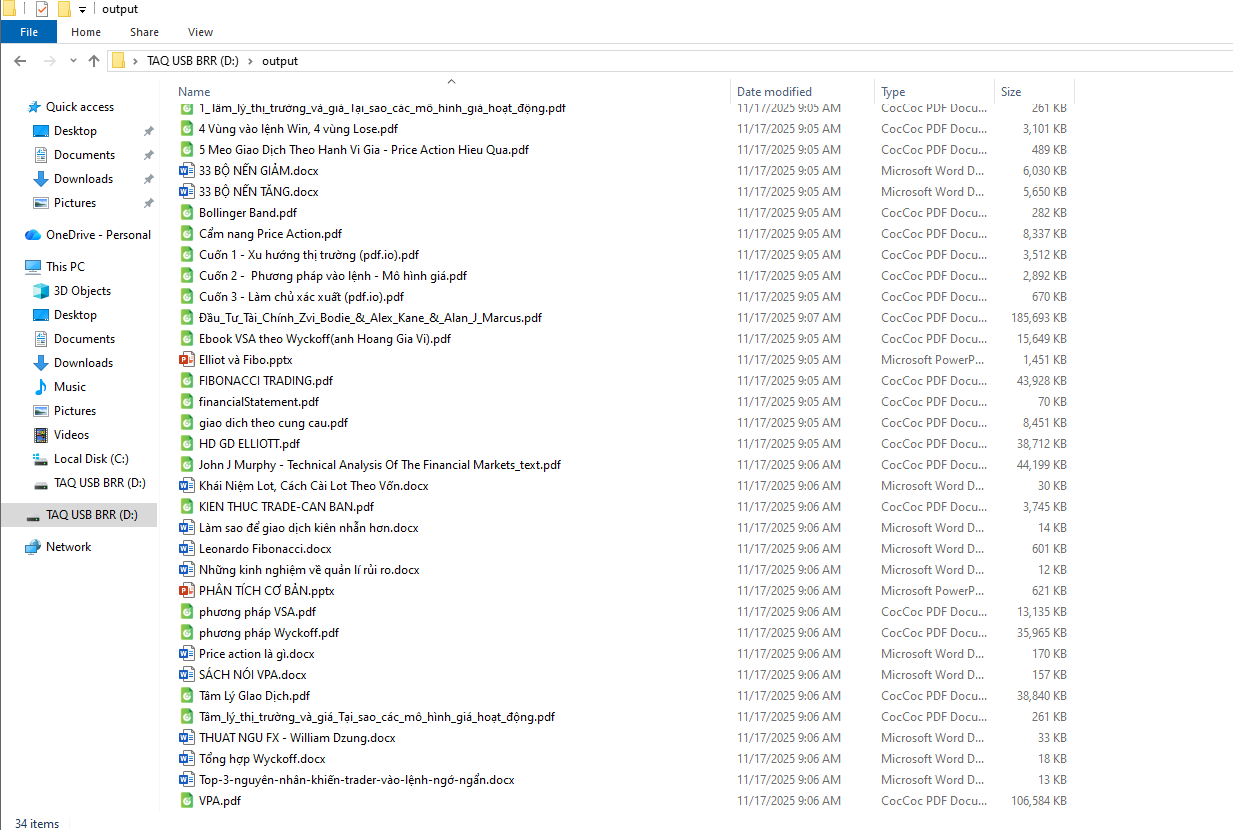Select the OneDrive - Personal cloud icon
This screenshot has width=1233, height=830.
tap(33, 235)
